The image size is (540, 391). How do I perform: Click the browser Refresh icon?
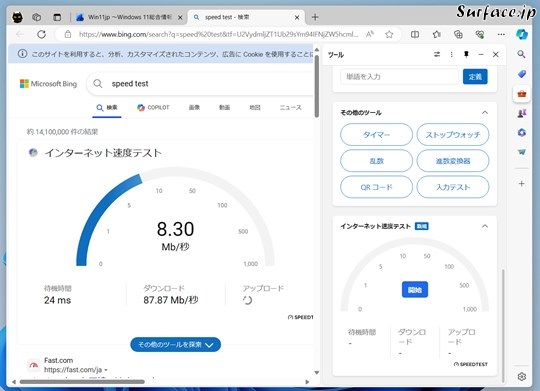42,34
